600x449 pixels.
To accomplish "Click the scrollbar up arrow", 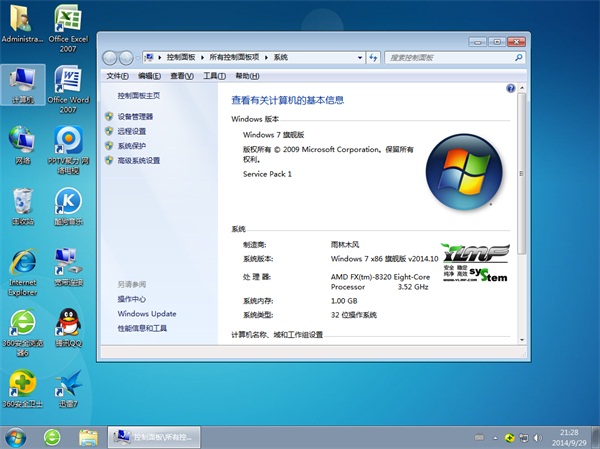I will pyautogui.click(x=522, y=88).
